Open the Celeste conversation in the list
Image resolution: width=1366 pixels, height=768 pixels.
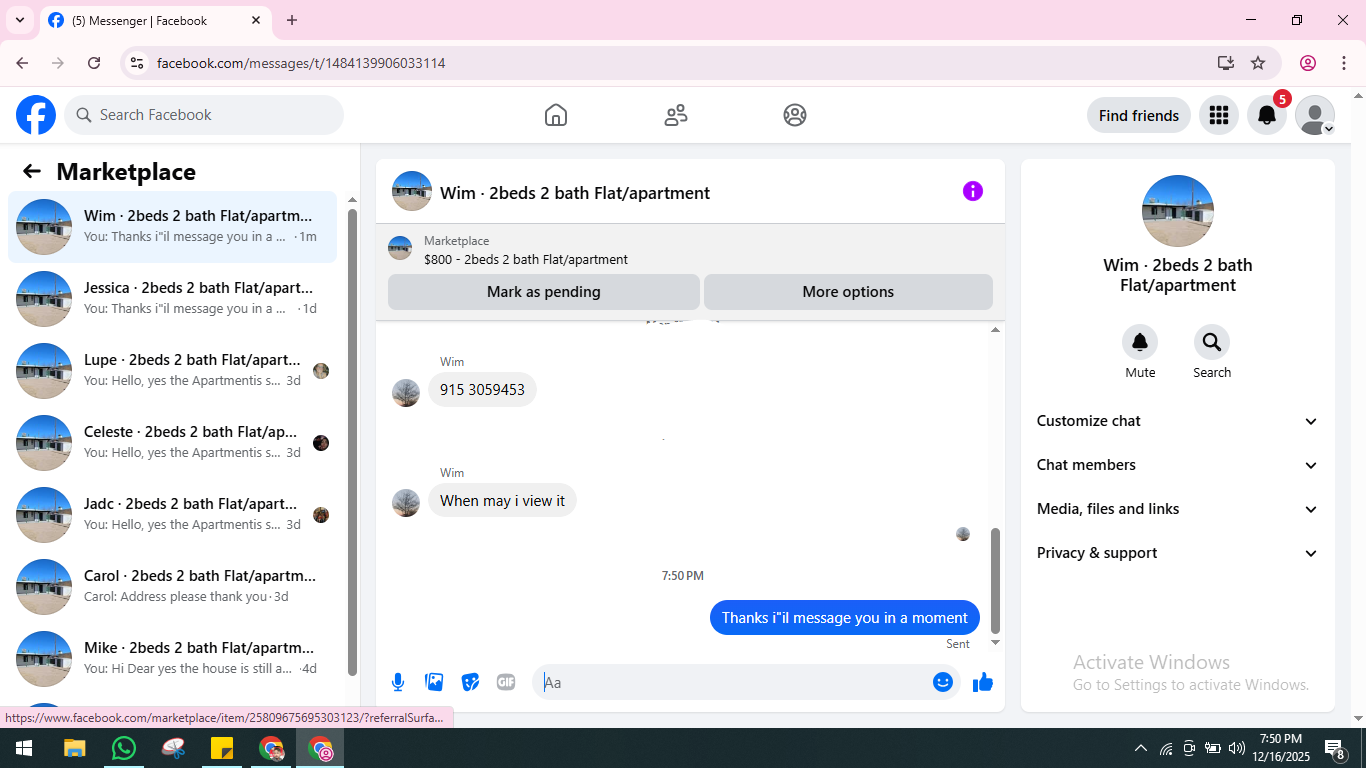click(x=172, y=443)
